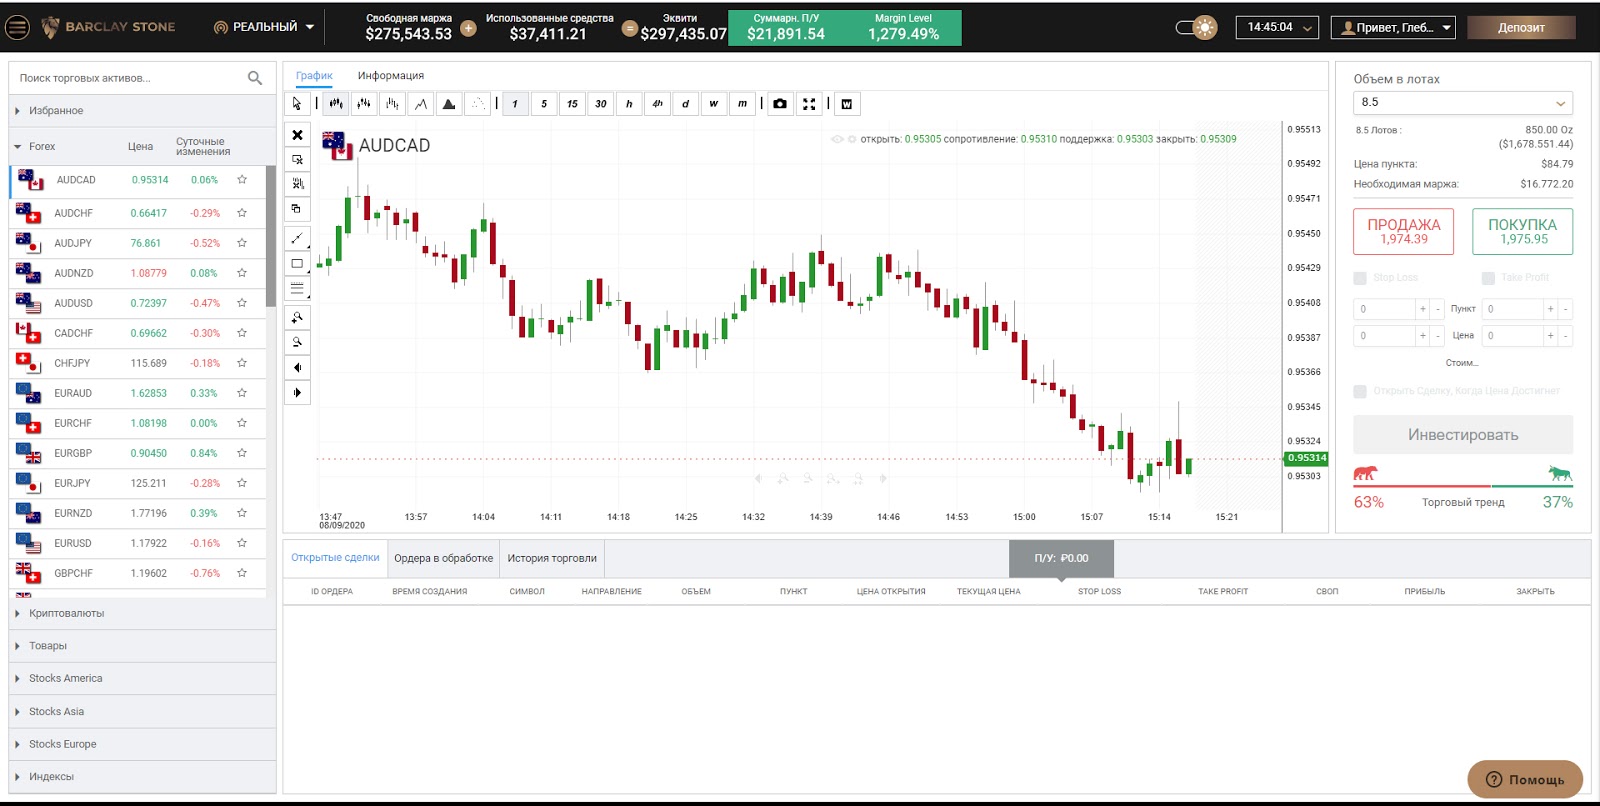Select the area chart type icon
The height and width of the screenshot is (806, 1600).
[449, 104]
